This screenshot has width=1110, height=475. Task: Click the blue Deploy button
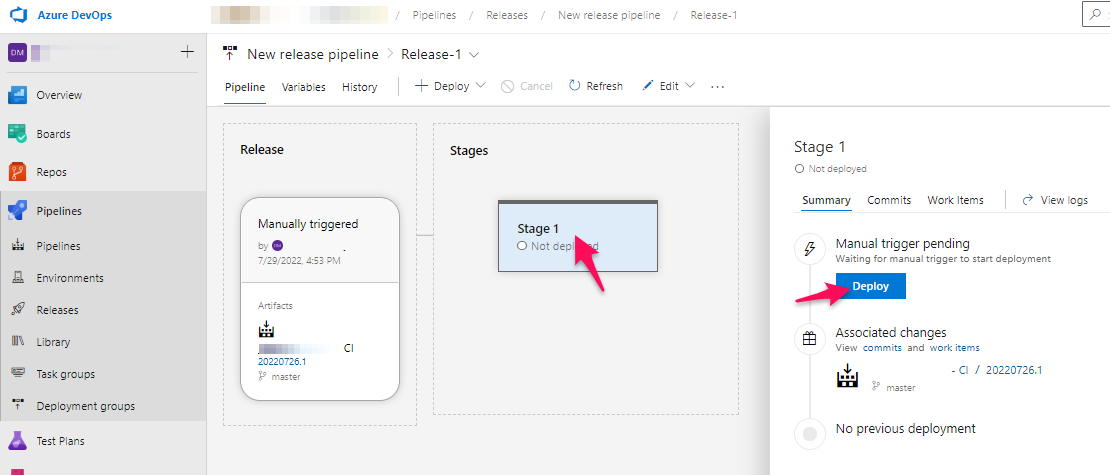tap(871, 286)
